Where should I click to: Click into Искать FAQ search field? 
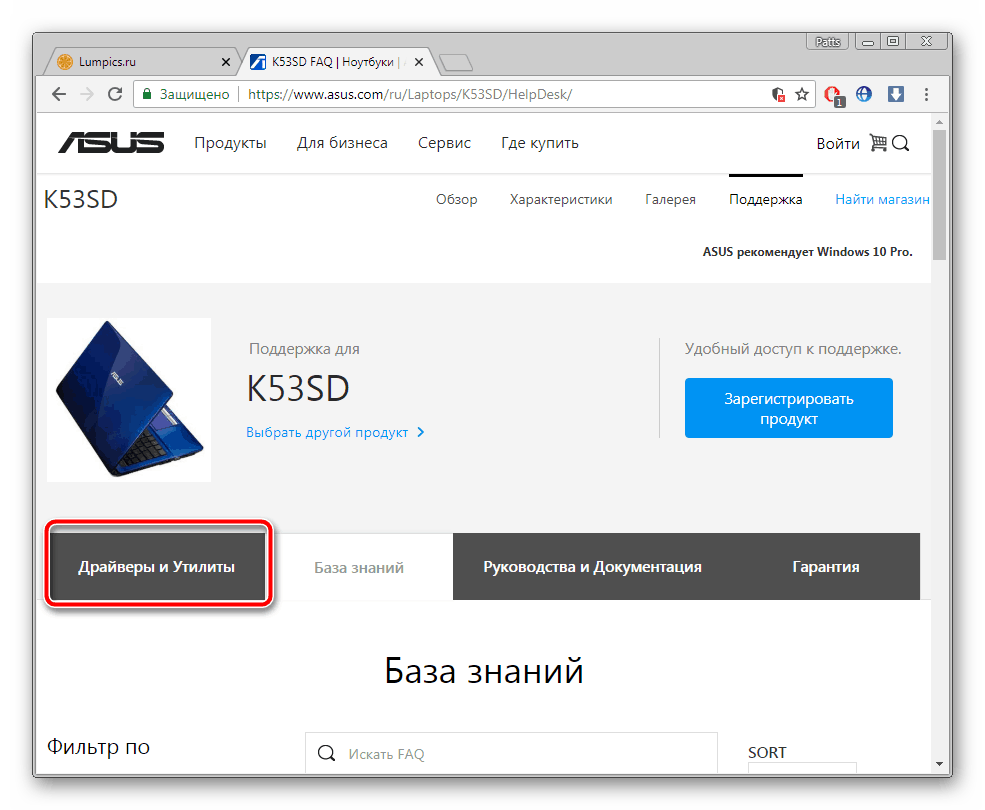511,753
